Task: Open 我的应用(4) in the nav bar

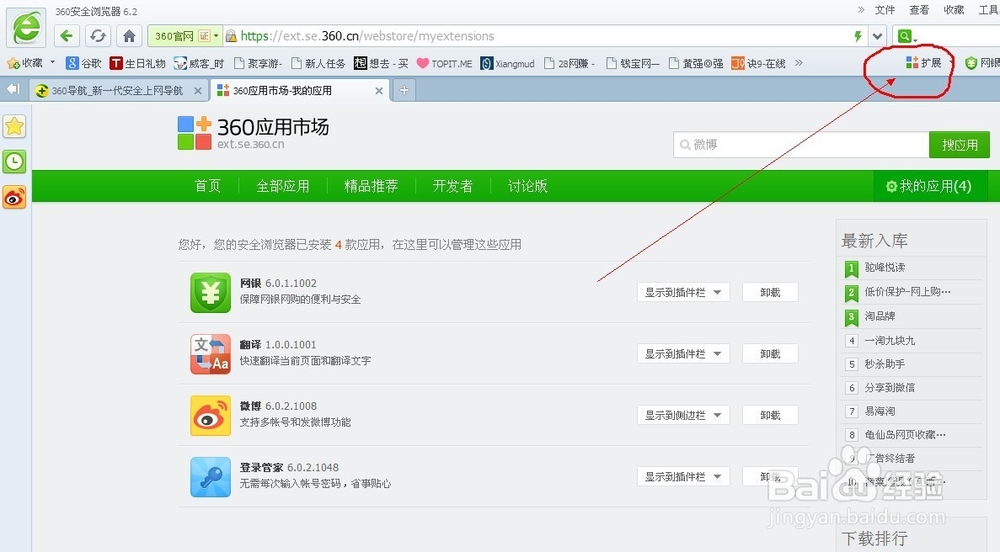Action: point(929,186)
